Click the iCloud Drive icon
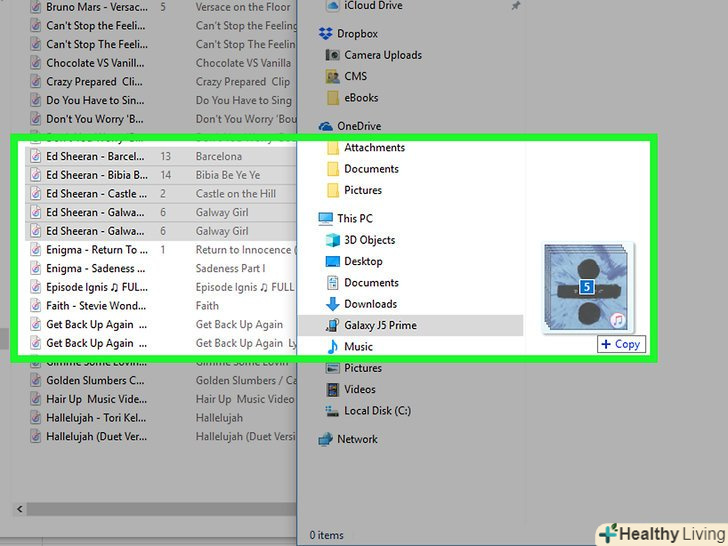This screenshot has width=728, height=546. 332,6
